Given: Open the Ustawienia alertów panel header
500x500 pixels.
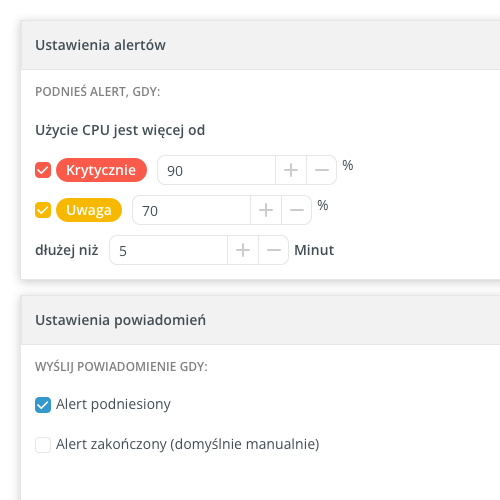Looking at the screenshot, I should 260,45.
